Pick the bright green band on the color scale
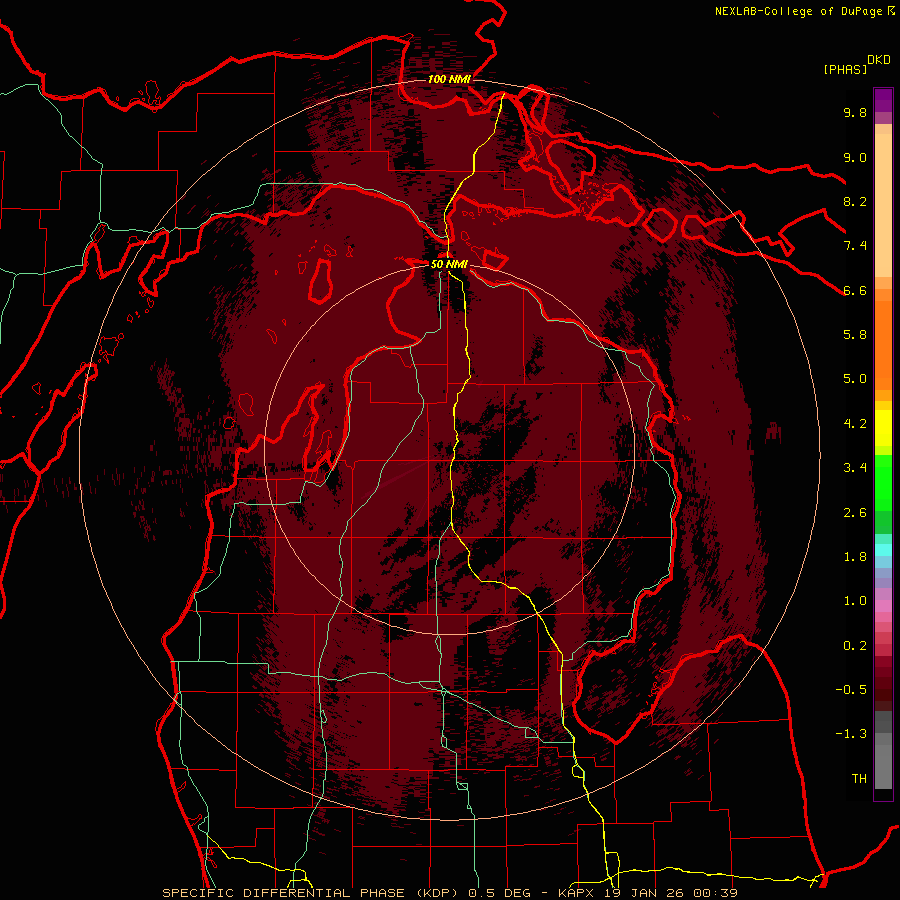The height and width of the screenshot is (900, 900). pos(883,482)
